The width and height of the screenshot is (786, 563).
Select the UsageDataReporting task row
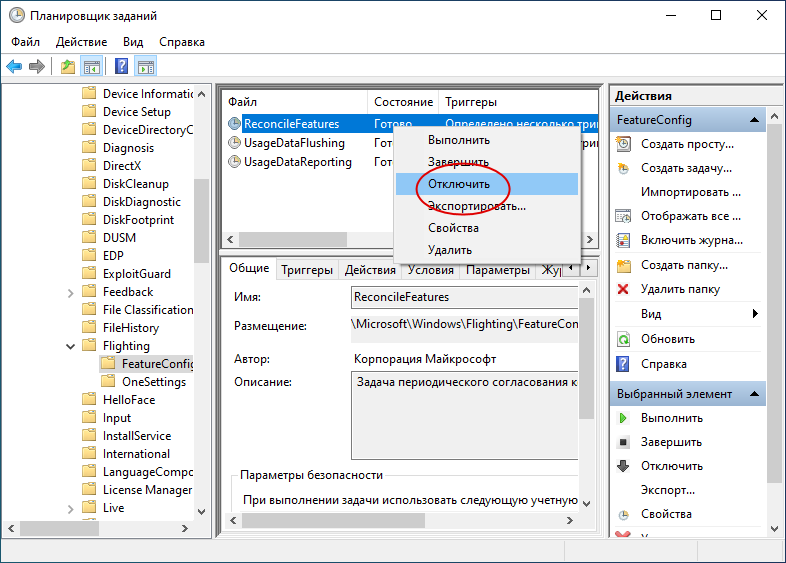coord(297,162)
